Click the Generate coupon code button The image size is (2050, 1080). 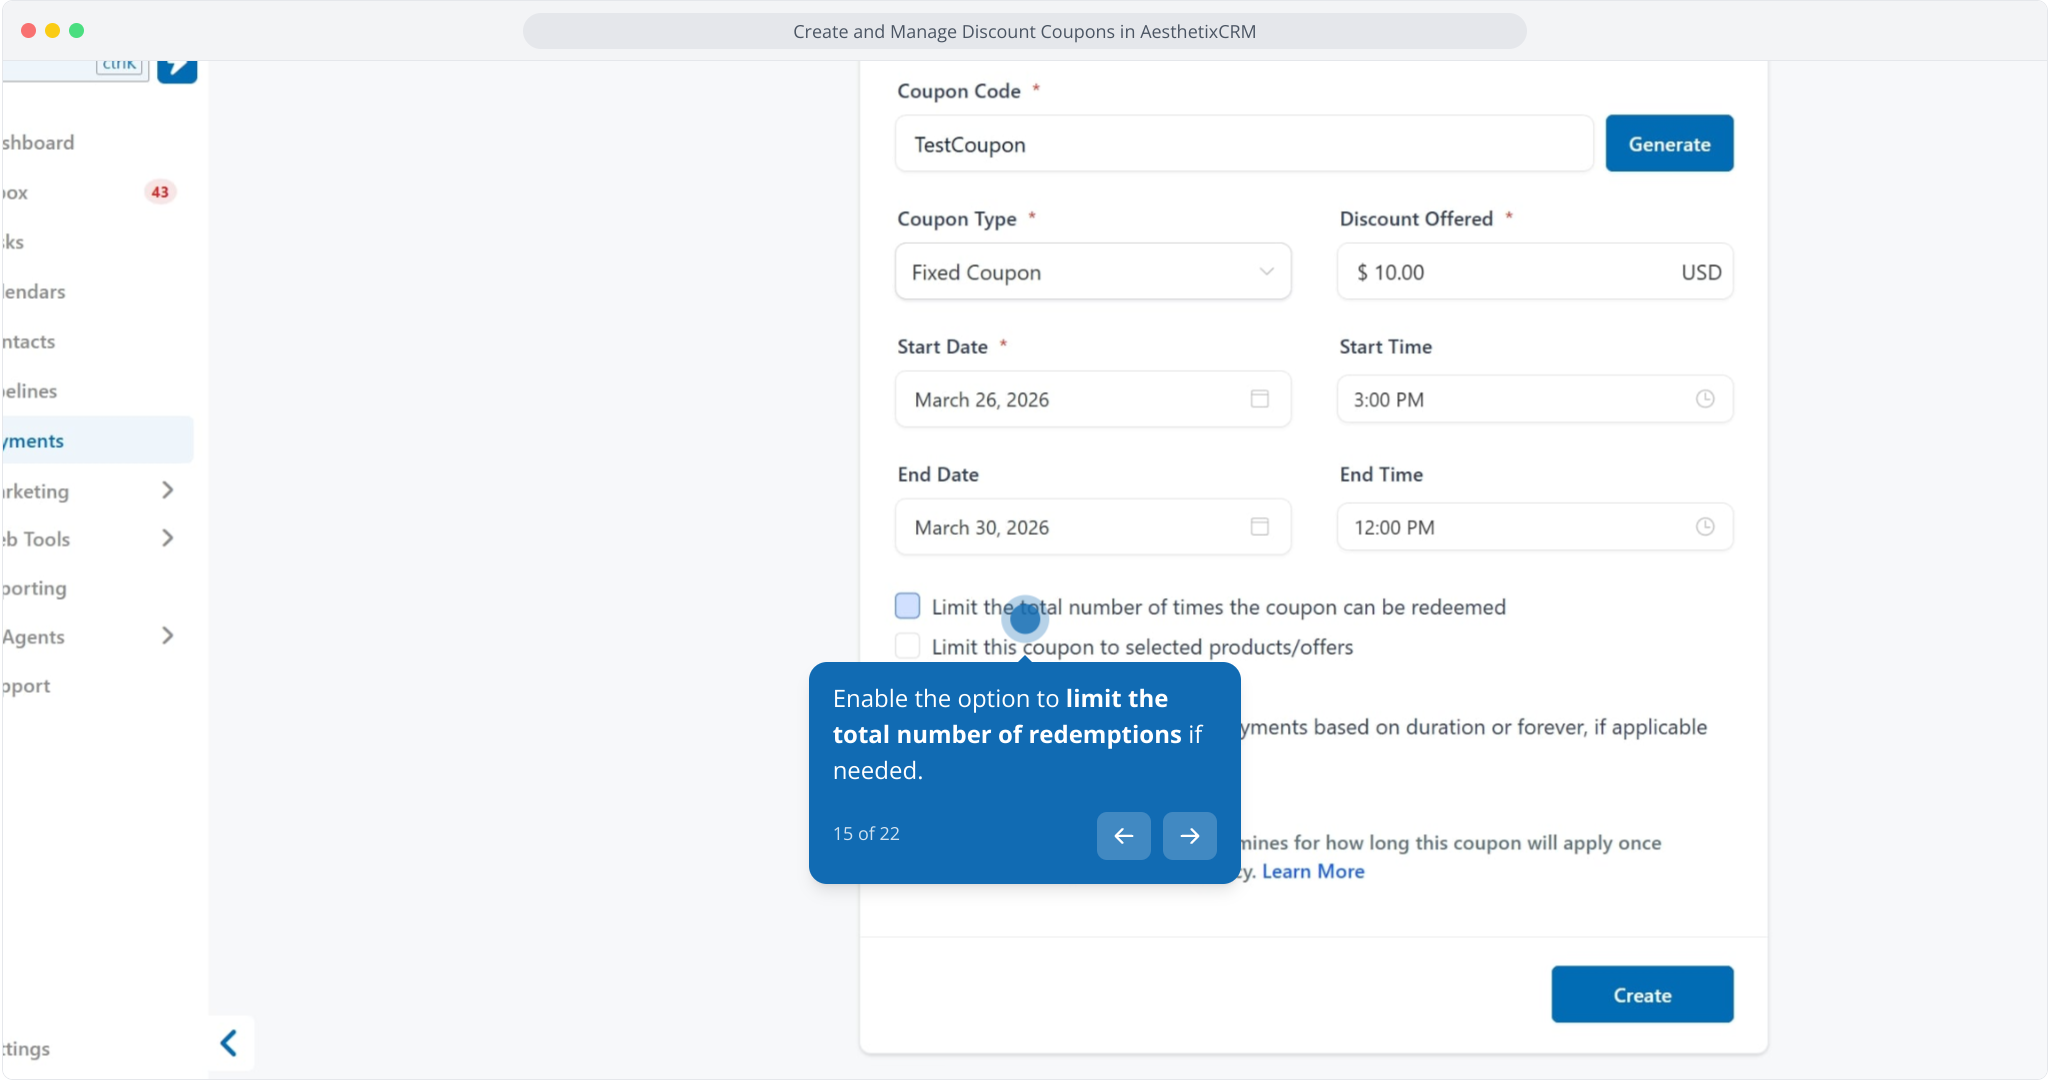click(x=1669, y=144)
